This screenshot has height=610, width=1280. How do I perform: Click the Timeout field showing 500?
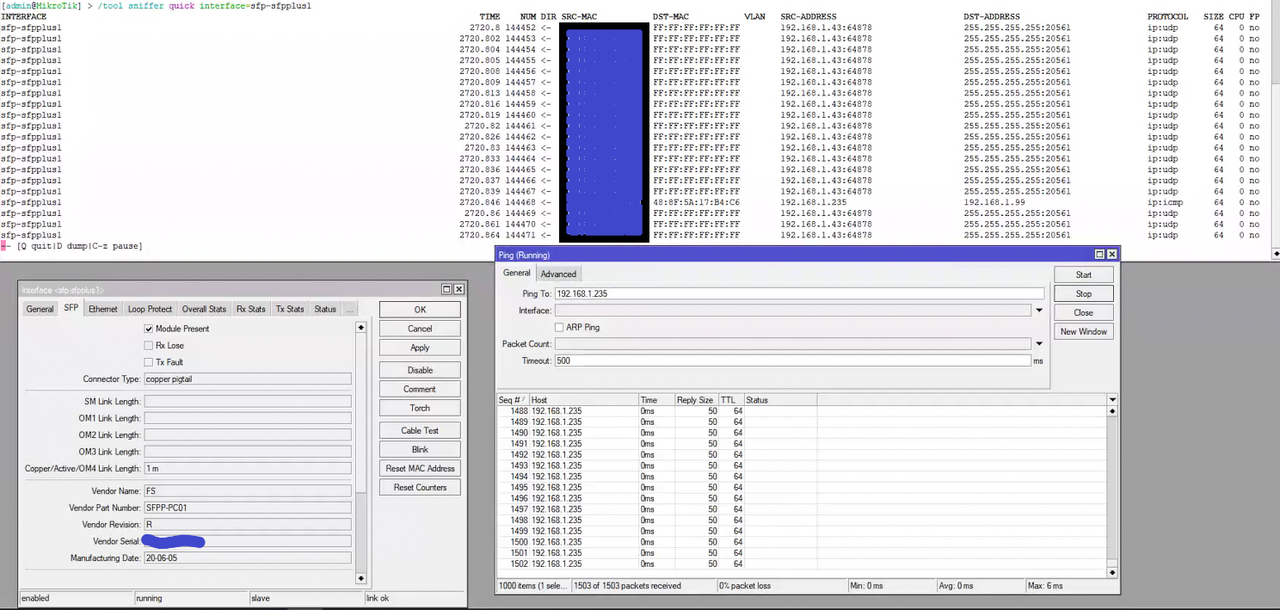tap(793, 361)
